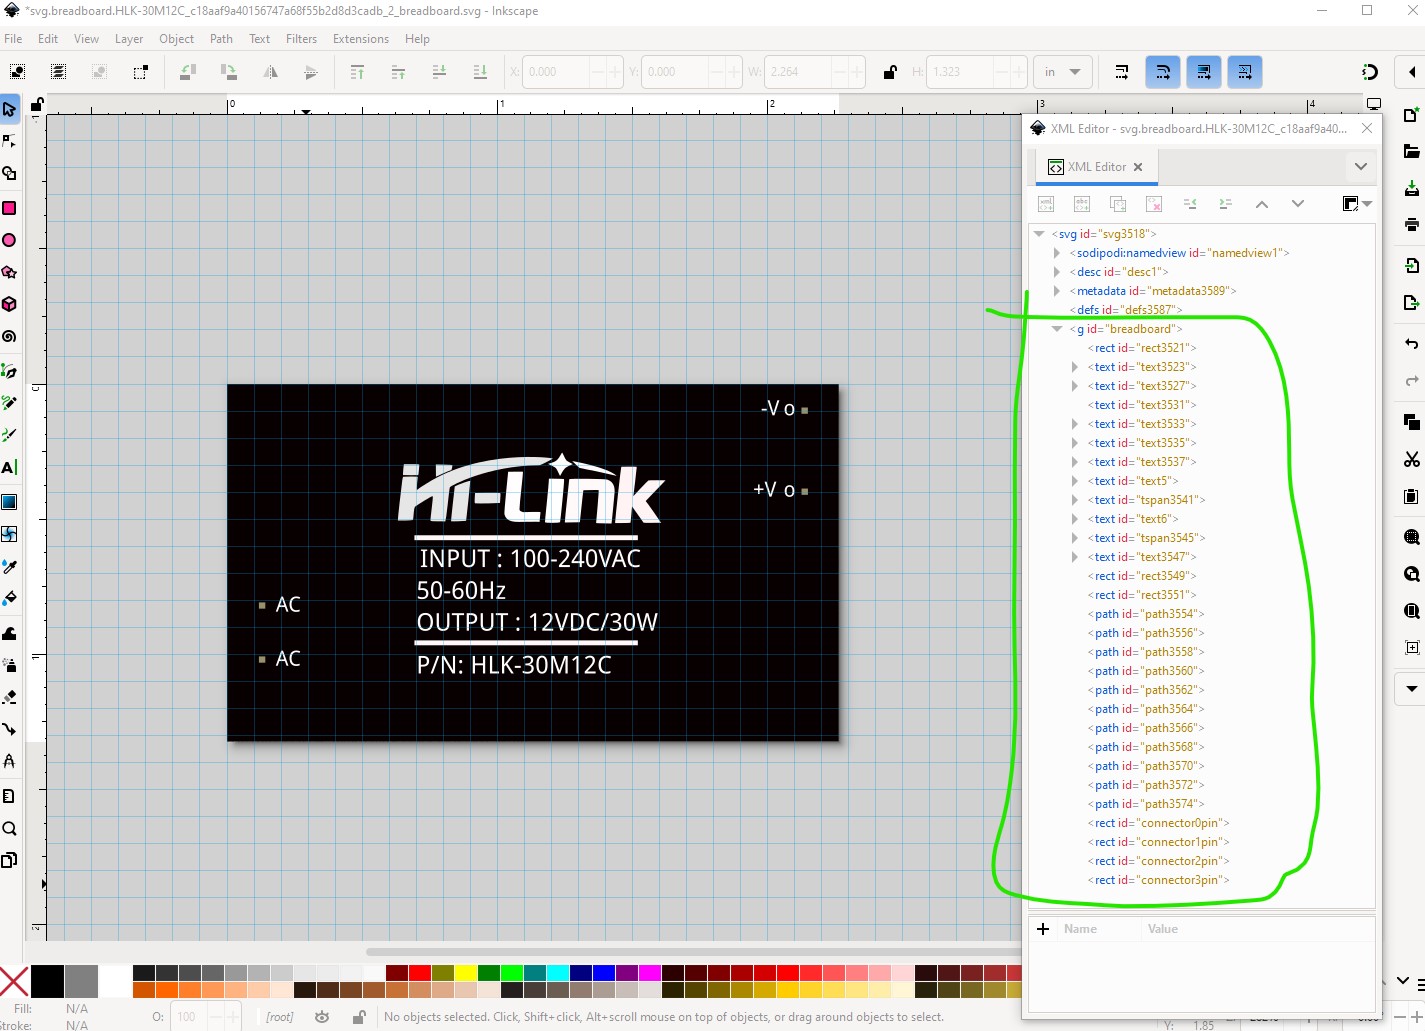Expand desc1 node
The height and width of the screenshot is (1031, 1425).
pos(1057,272)
